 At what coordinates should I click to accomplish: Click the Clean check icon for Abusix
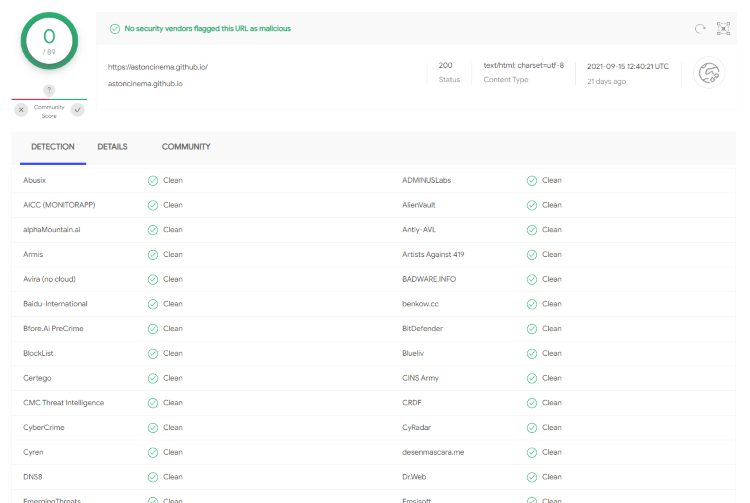click(153, 181)
